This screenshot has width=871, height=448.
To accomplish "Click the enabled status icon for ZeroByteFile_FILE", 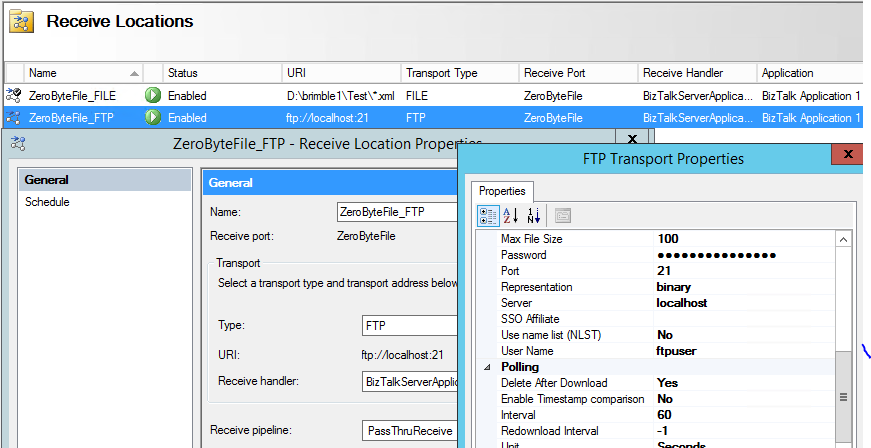I will (x=153, y=95).
